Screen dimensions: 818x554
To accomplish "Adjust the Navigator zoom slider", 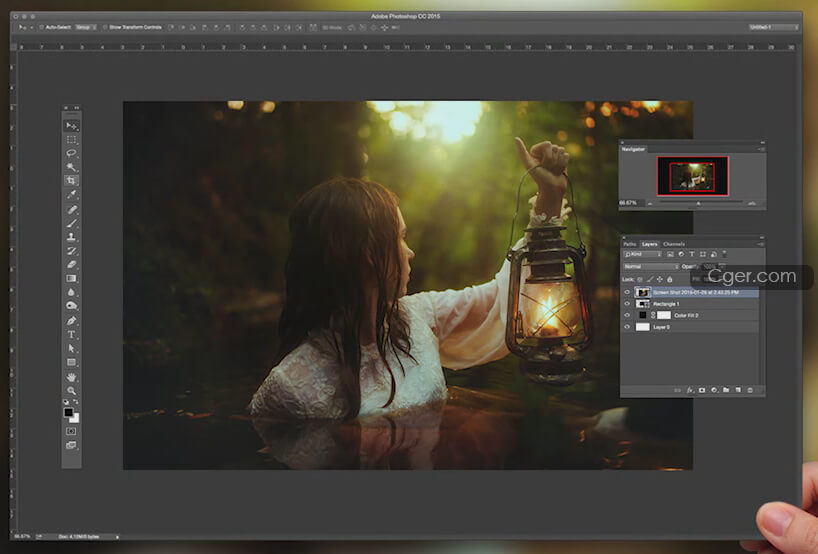I will pos(699,203).
